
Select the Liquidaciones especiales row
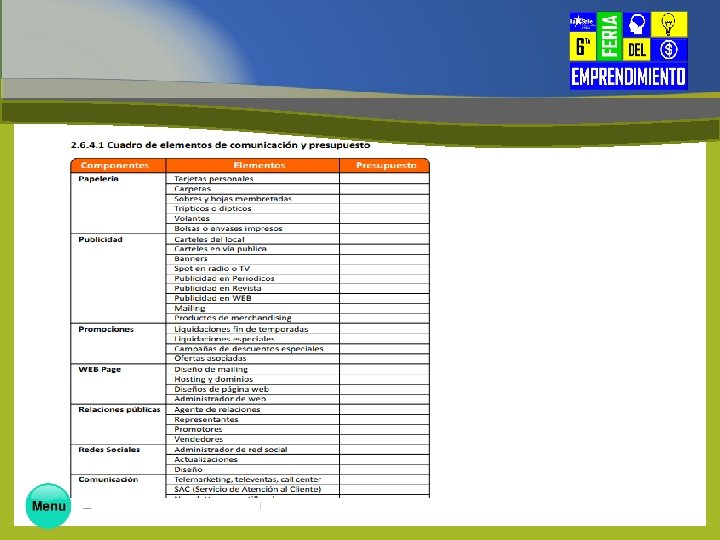[253, 339]
